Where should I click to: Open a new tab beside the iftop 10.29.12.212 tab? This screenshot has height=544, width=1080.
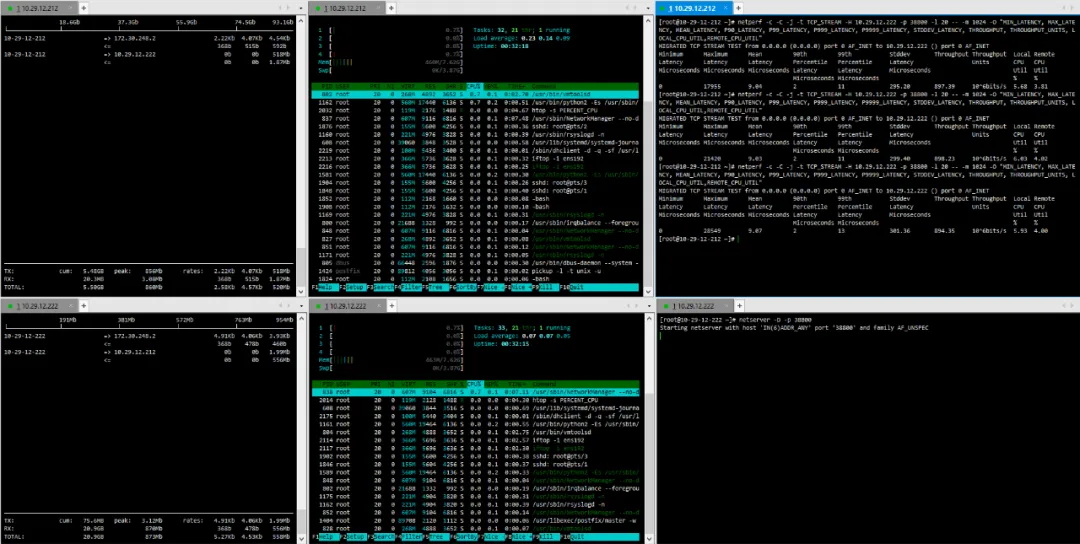tap(83, 8)
